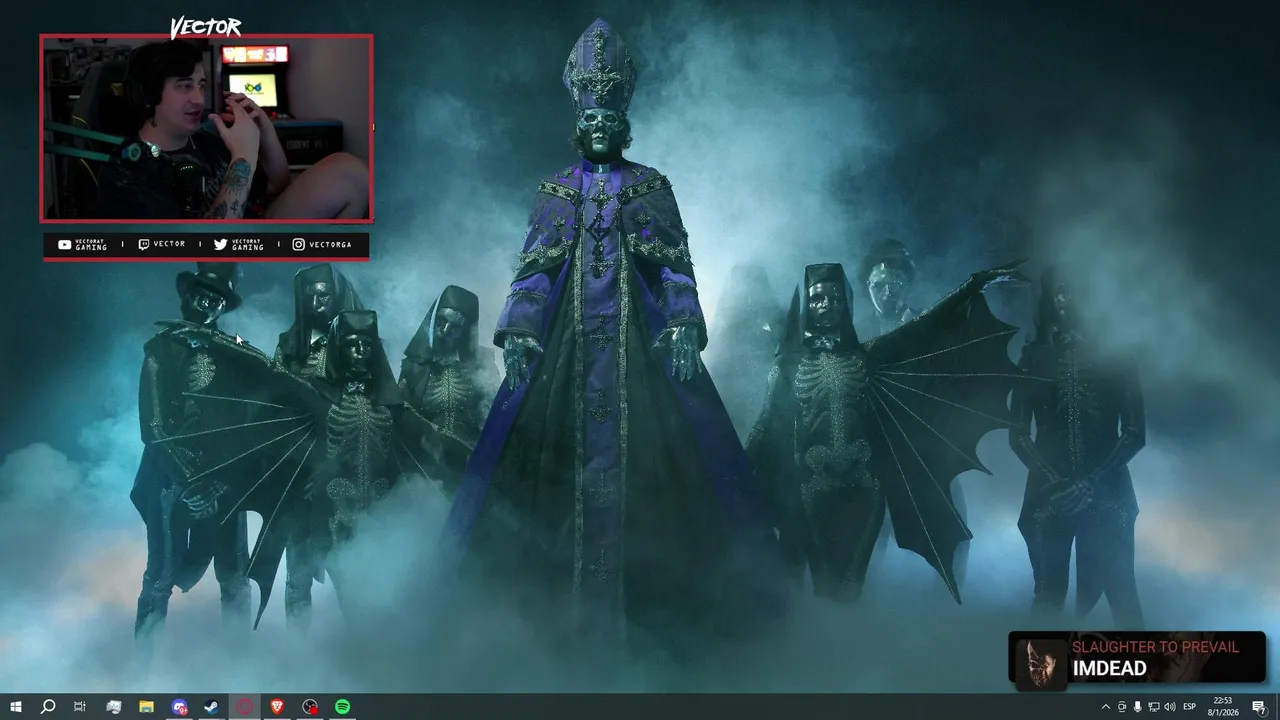This screenshot has width=1280, height=720.
Task: Open Discord from the taskbar
Action: click(179, 707)
